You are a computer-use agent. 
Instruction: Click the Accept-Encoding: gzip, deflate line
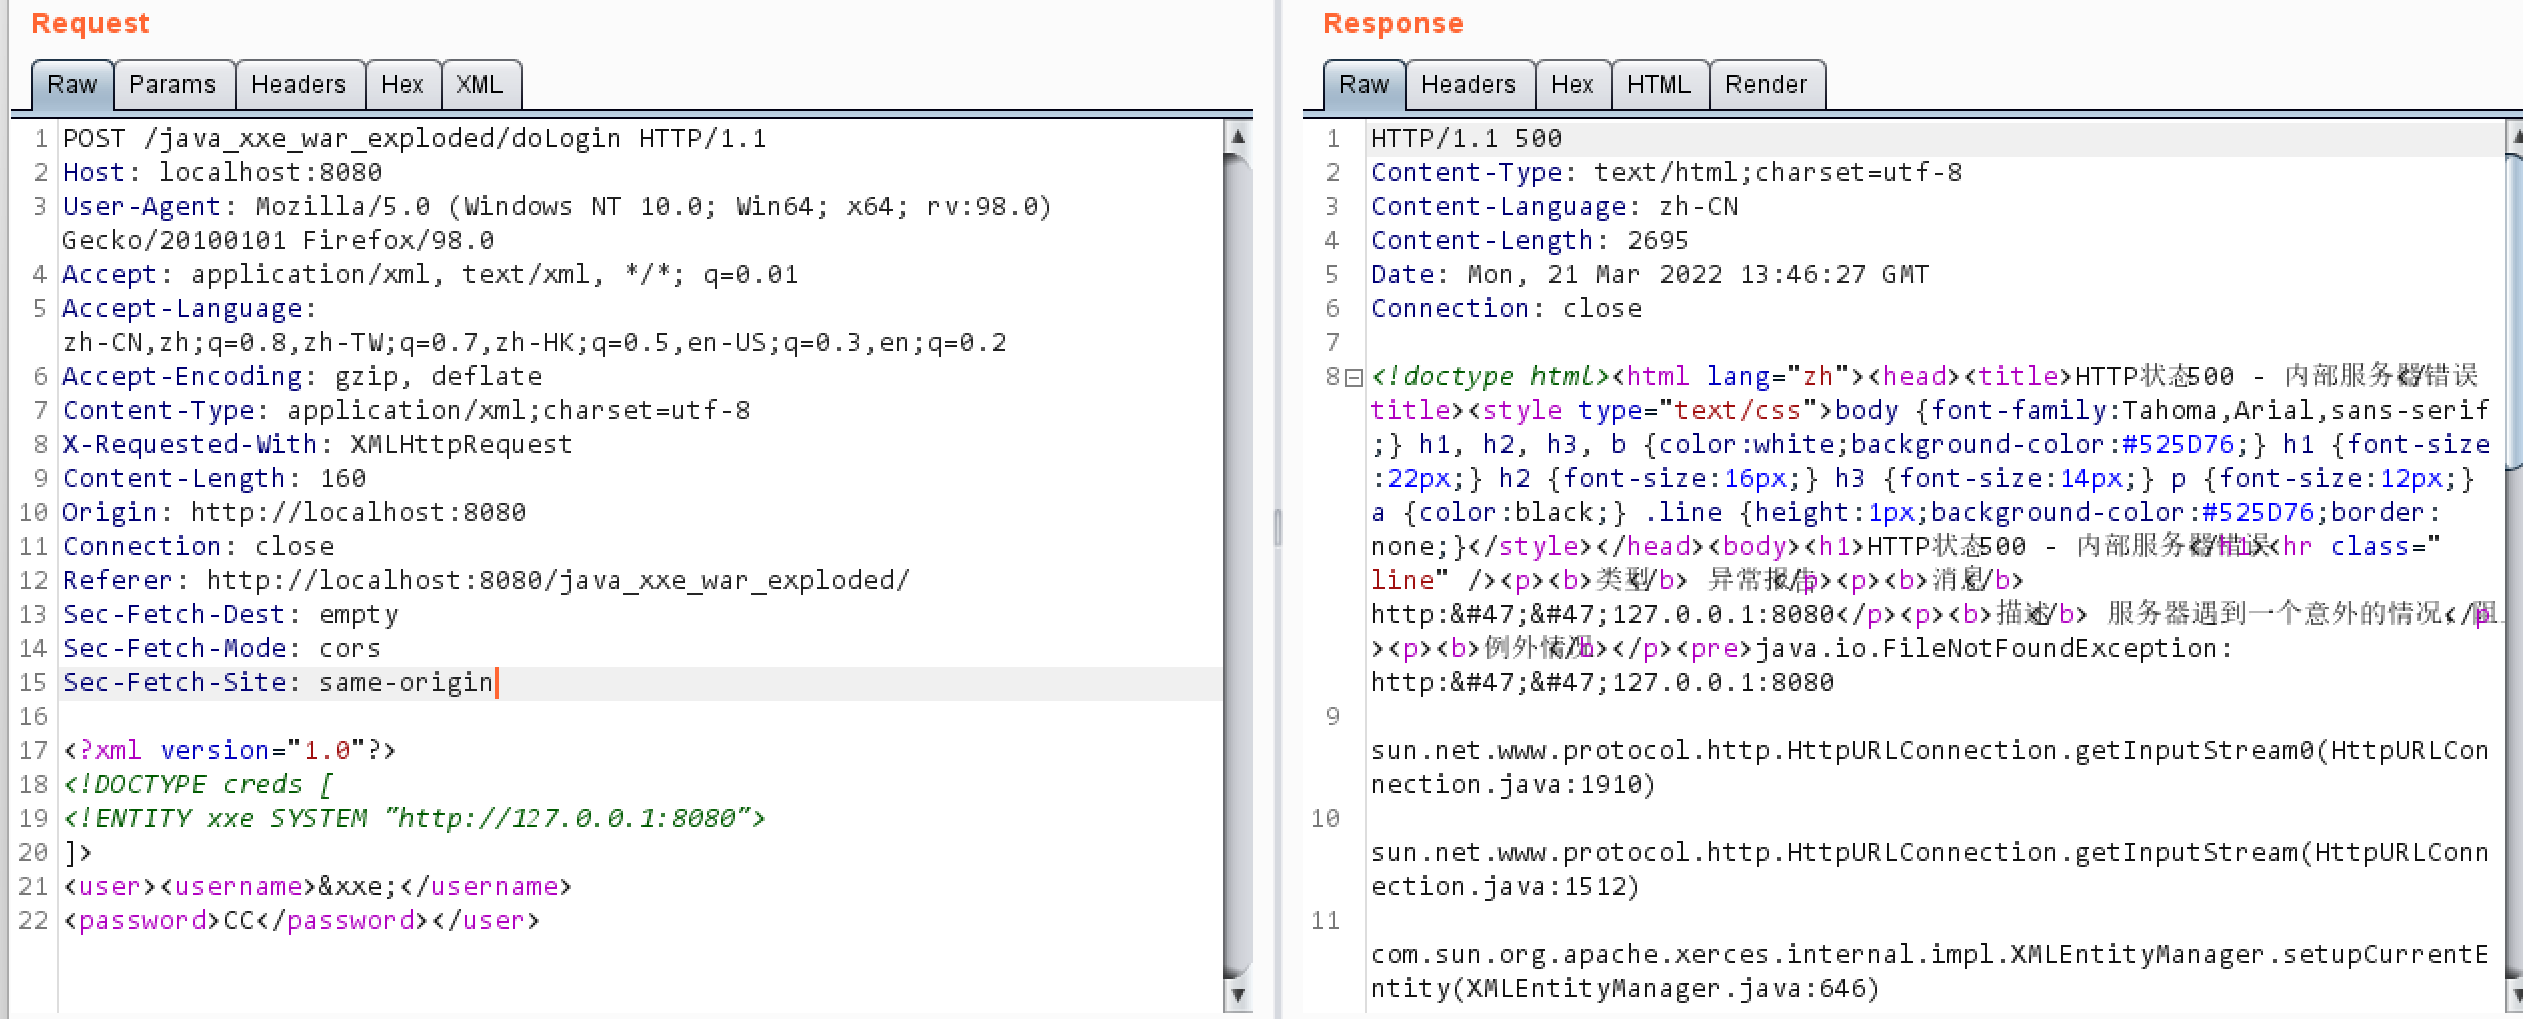click(302, 376)
